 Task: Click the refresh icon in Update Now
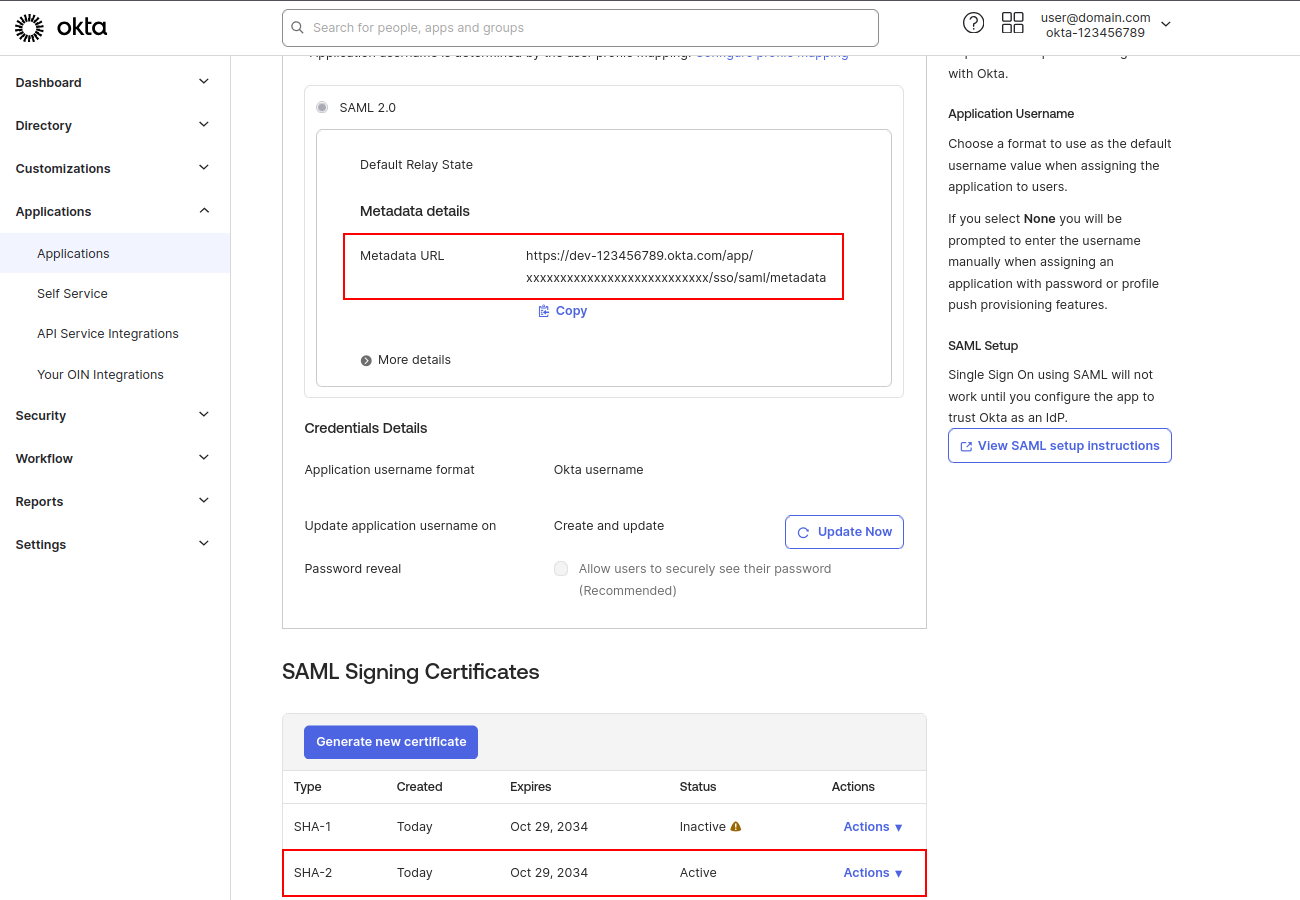pos(803,533)
